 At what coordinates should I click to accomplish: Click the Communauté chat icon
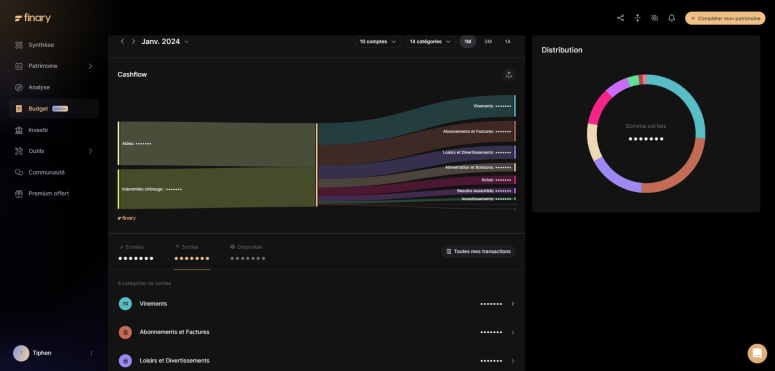[19, 172]
